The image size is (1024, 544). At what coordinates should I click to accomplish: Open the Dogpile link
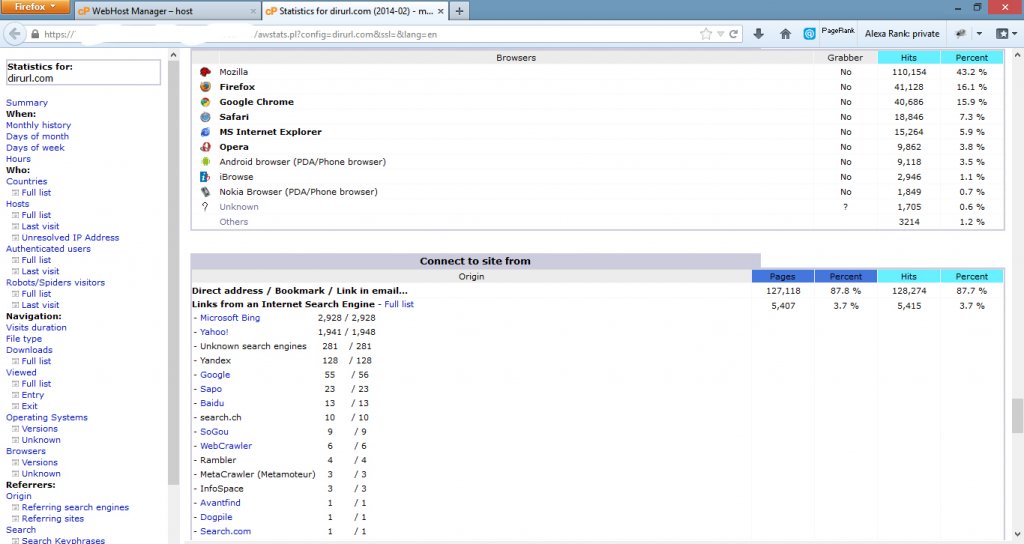click(216, 517)
